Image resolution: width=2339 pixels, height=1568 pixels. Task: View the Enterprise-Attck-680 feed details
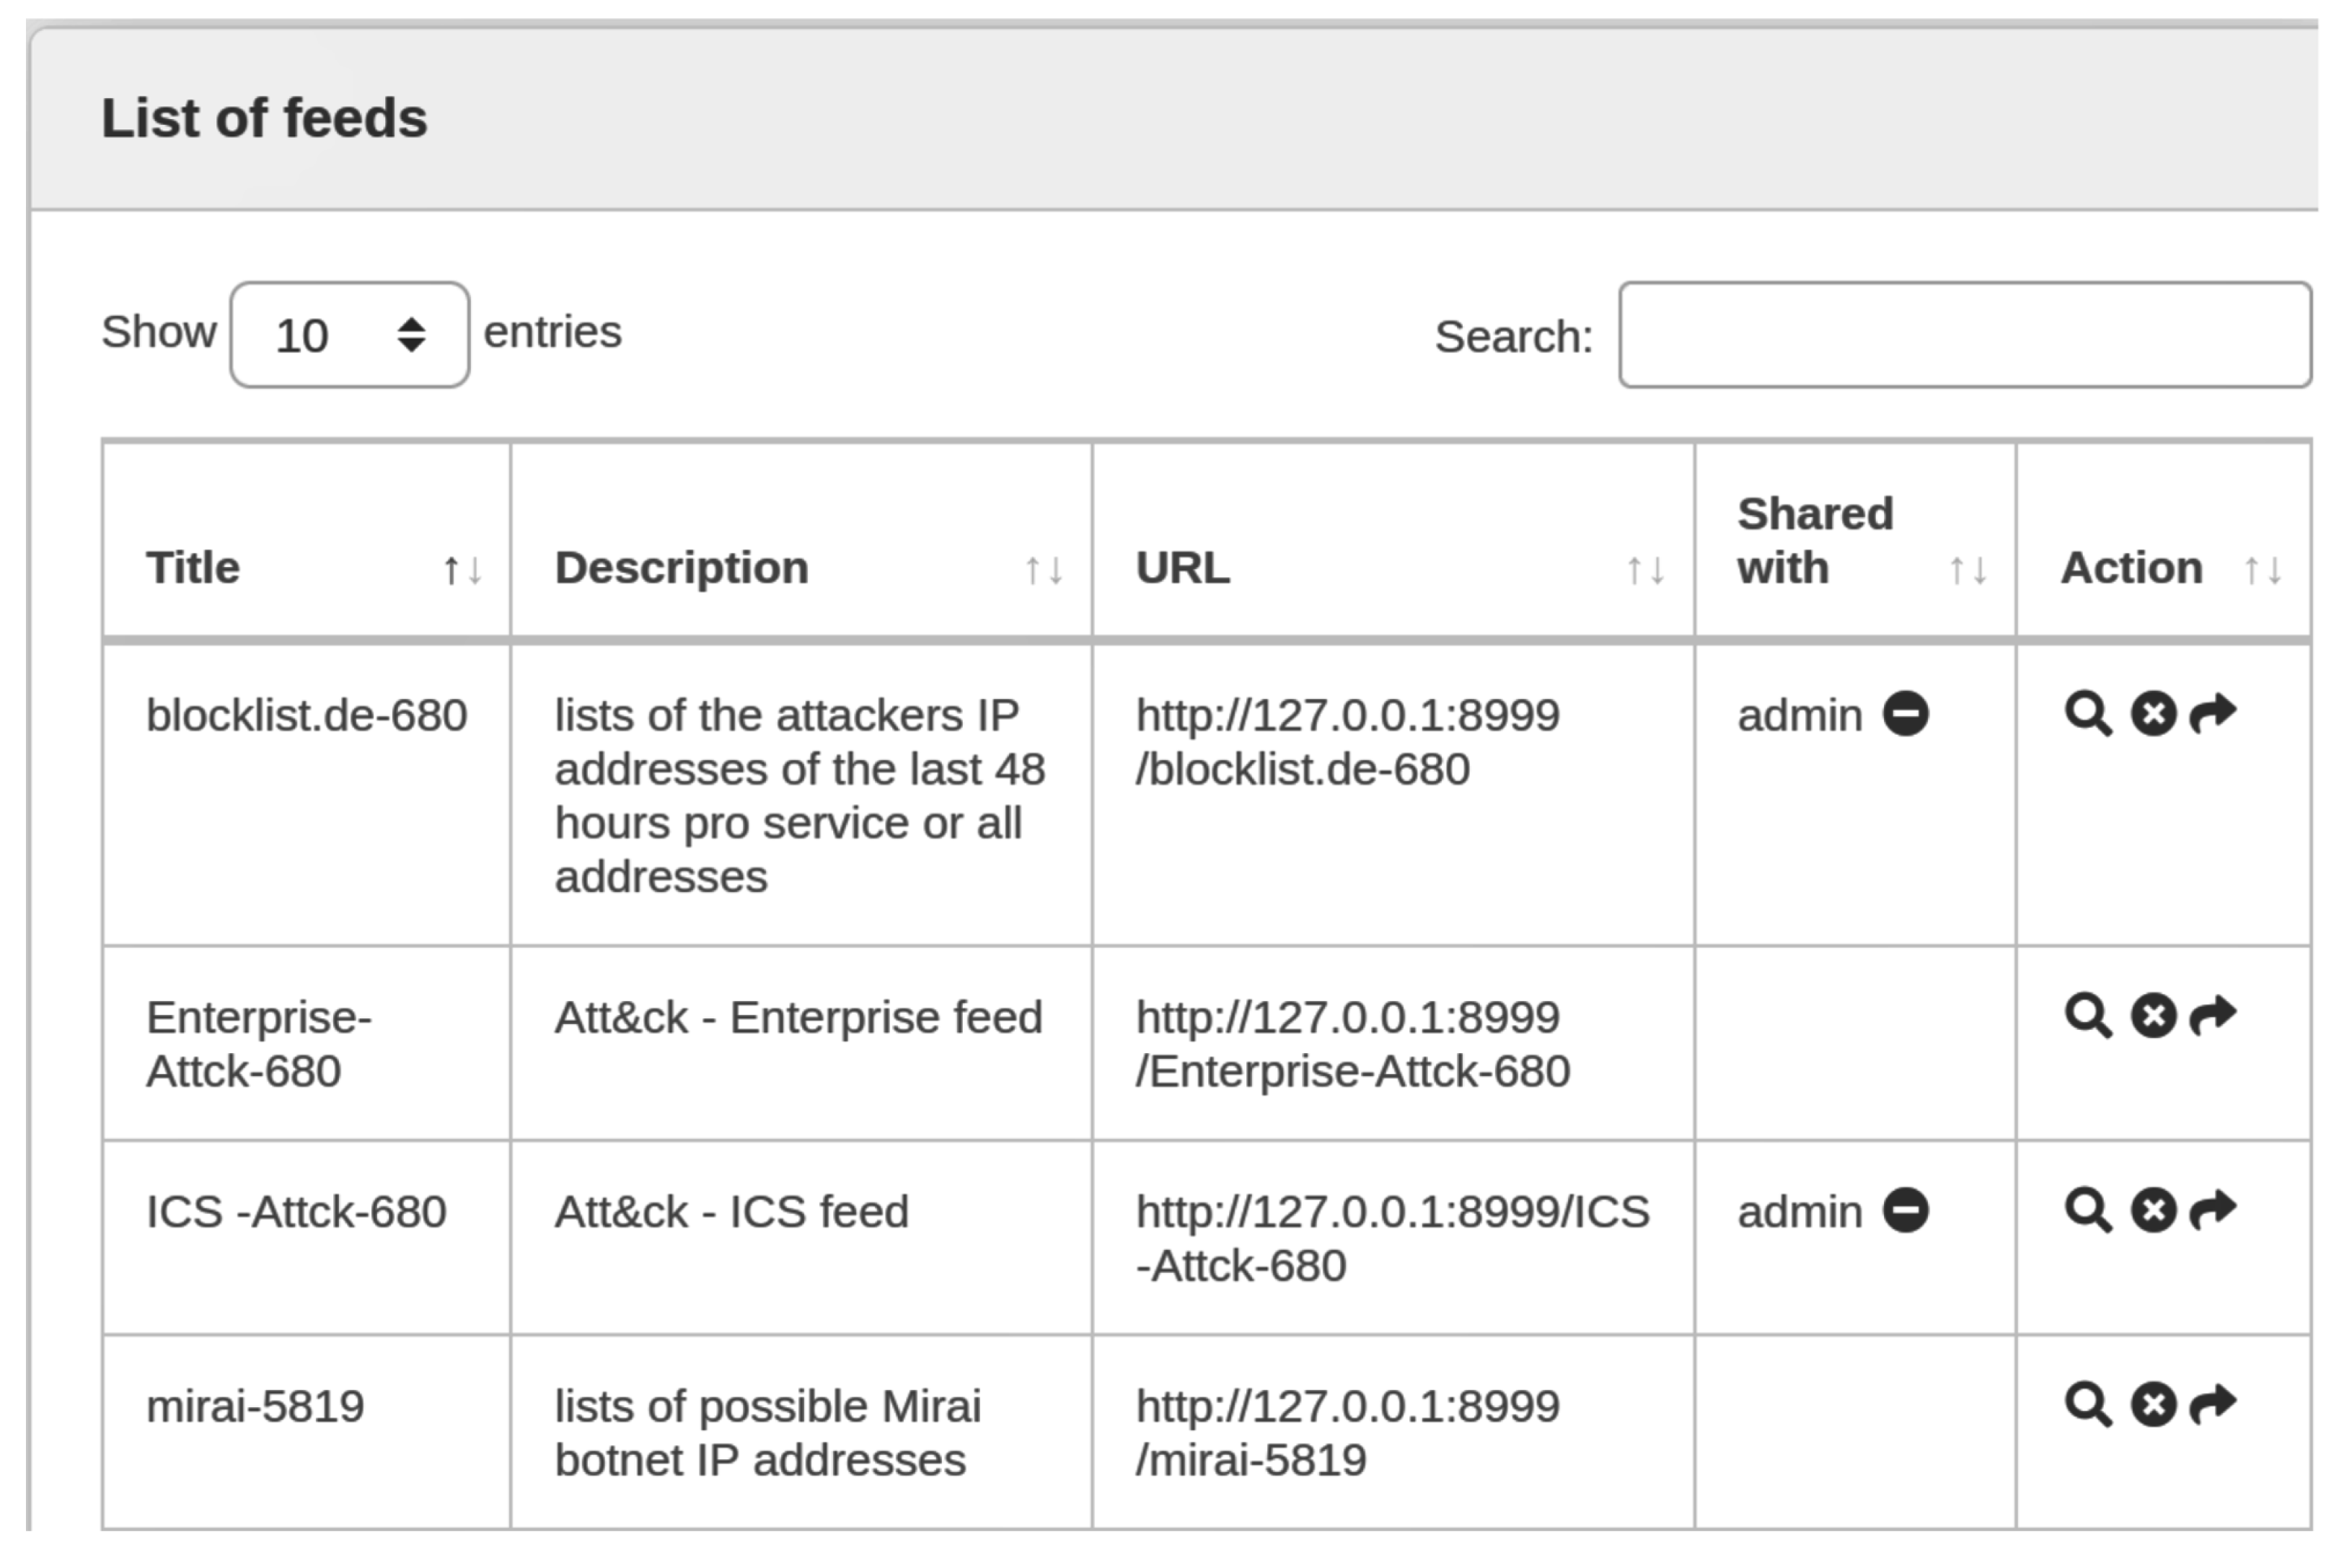point(2087,1017)
